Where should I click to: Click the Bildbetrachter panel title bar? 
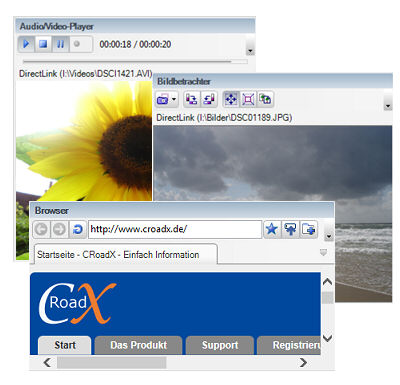[273, 81]
